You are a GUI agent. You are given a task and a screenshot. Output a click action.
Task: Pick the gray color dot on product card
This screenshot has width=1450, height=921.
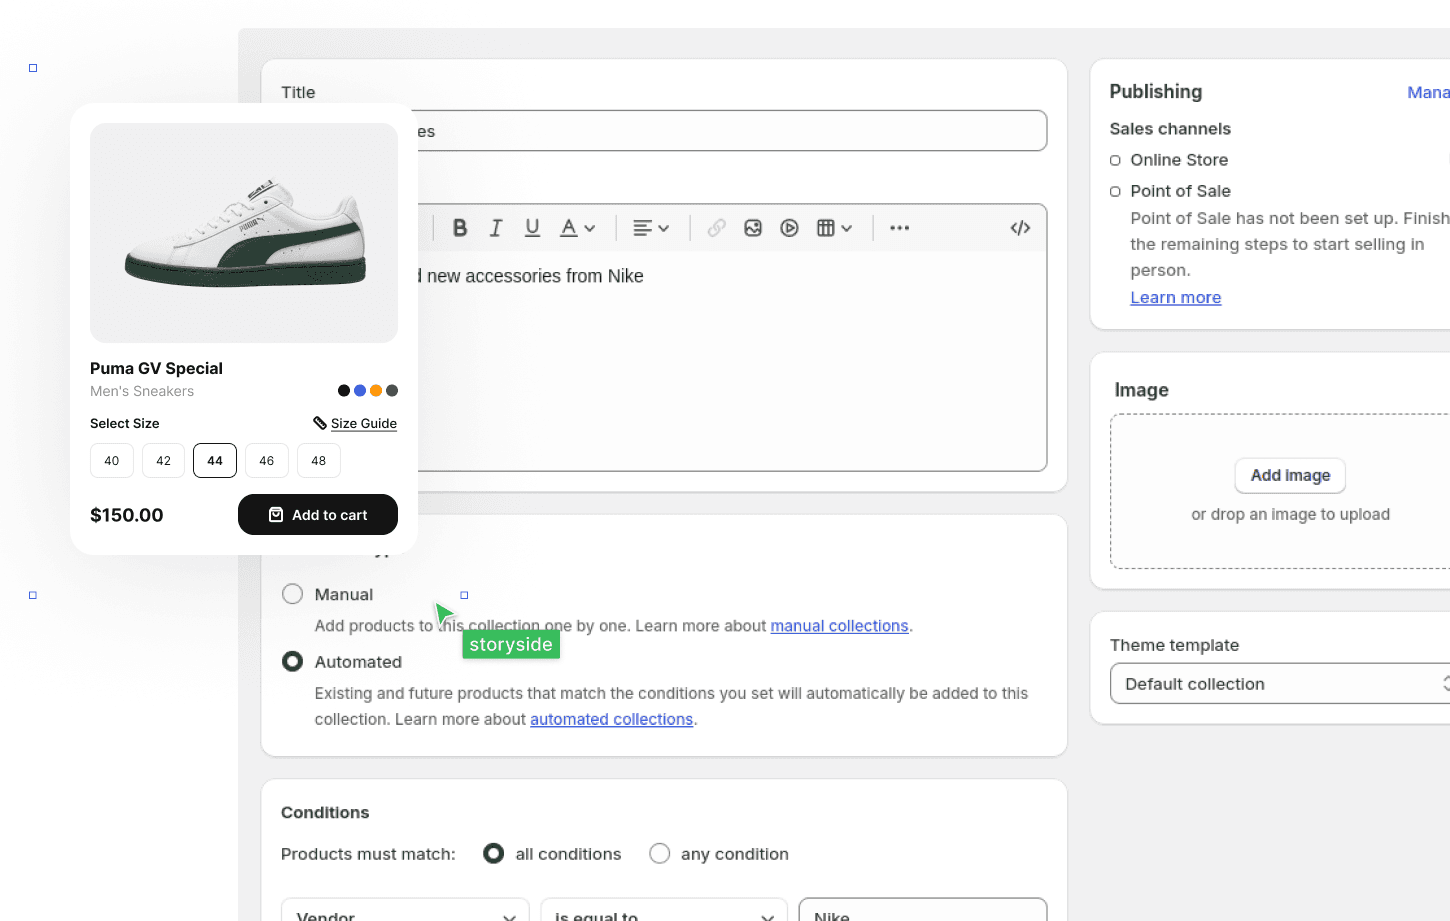click(392, 391)
